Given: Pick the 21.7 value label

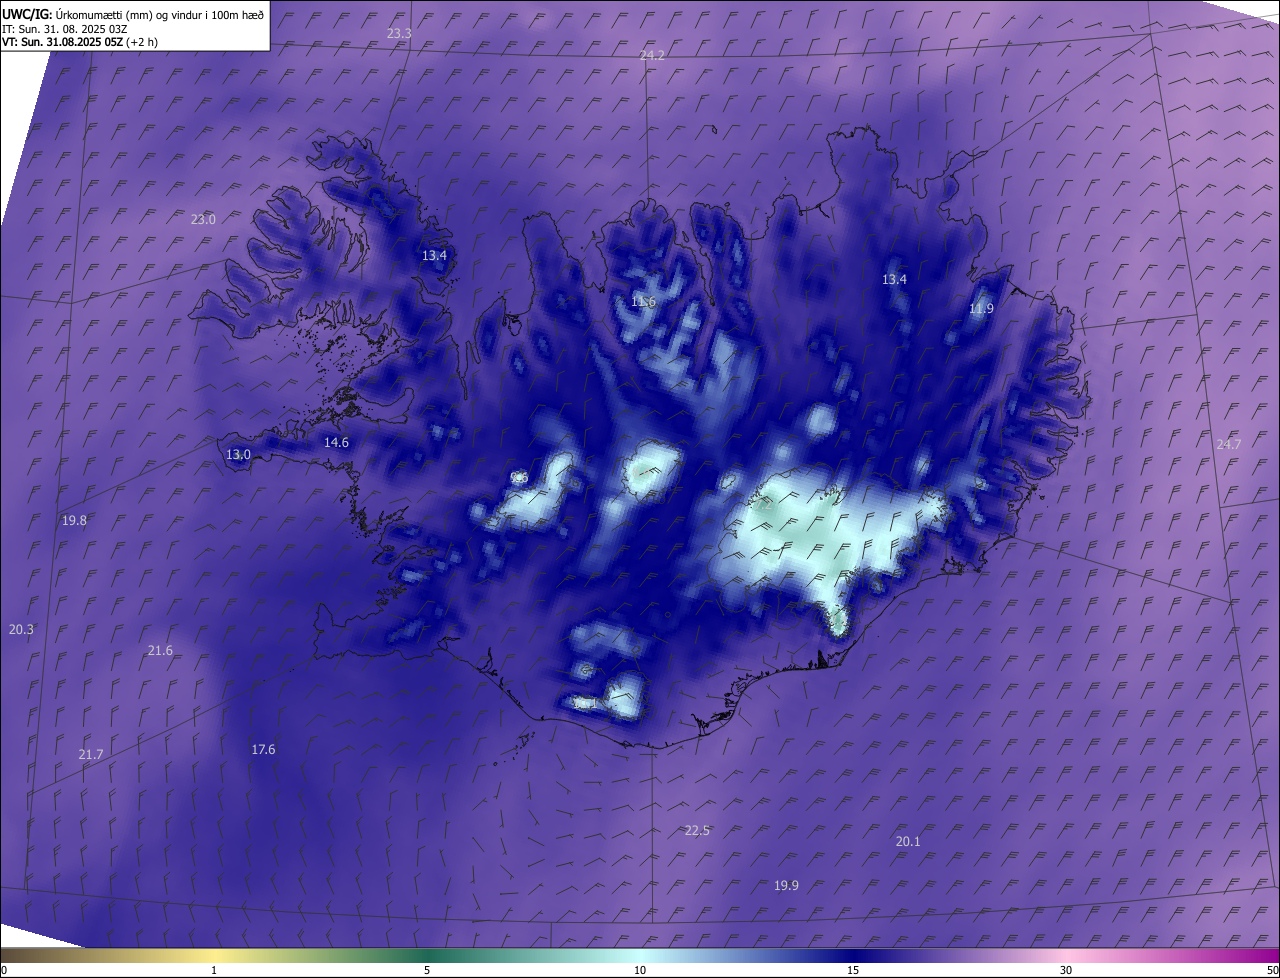Looking at the screenshot, I should point(90,754).
